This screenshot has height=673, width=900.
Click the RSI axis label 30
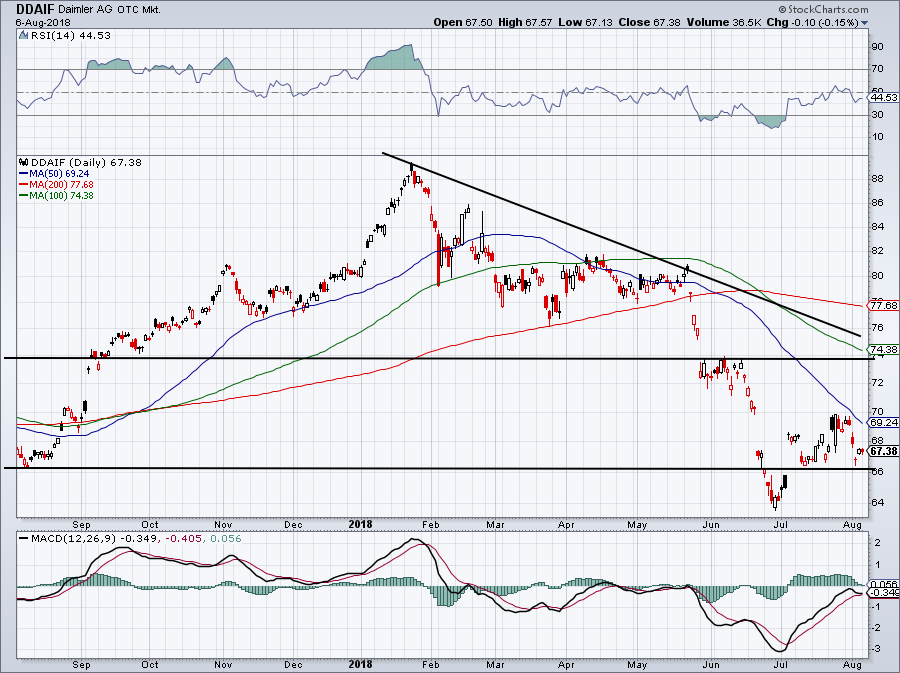[x=878, y=115]
